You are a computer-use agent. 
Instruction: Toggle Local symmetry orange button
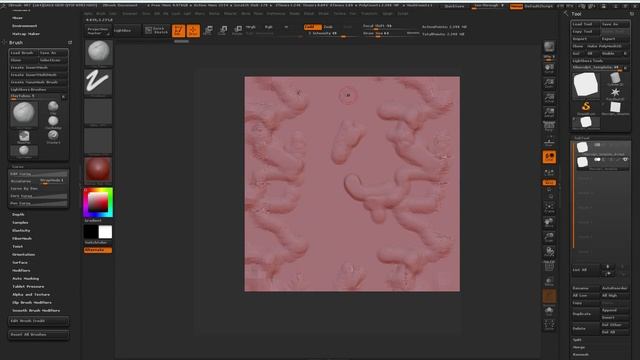click(549, 157)
